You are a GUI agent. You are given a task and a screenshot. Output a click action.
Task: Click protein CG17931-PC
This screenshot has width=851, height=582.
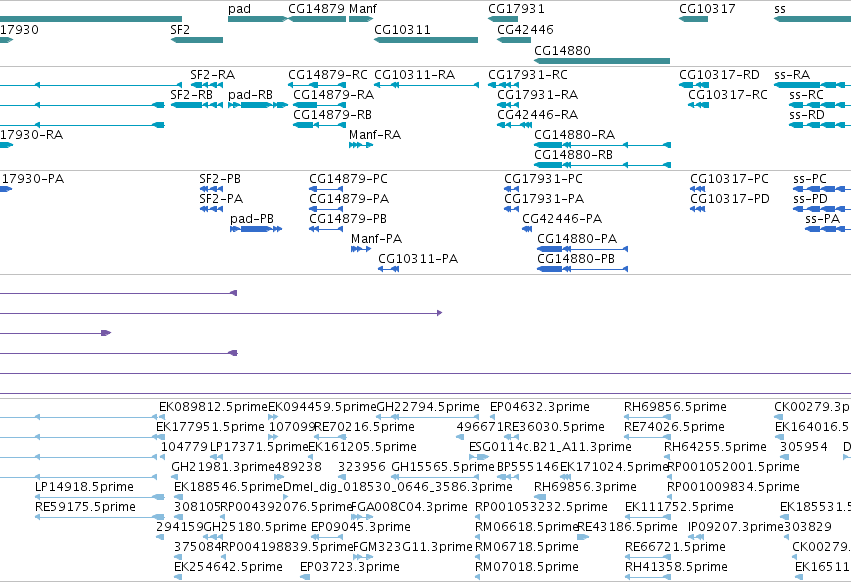pos(511,189)
